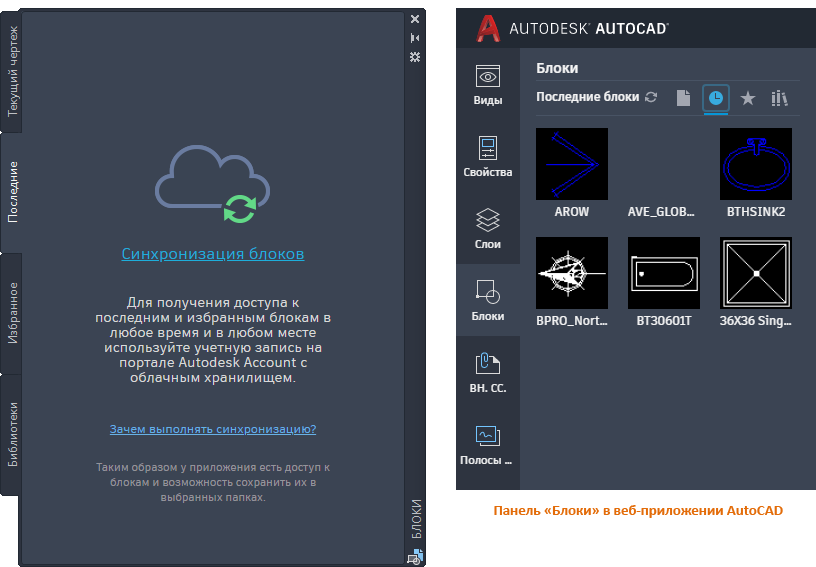The height and width of the screenshot is (567, 816).
Task: Click the AutoCAD red A logo
Action: [x=488, y=29]
